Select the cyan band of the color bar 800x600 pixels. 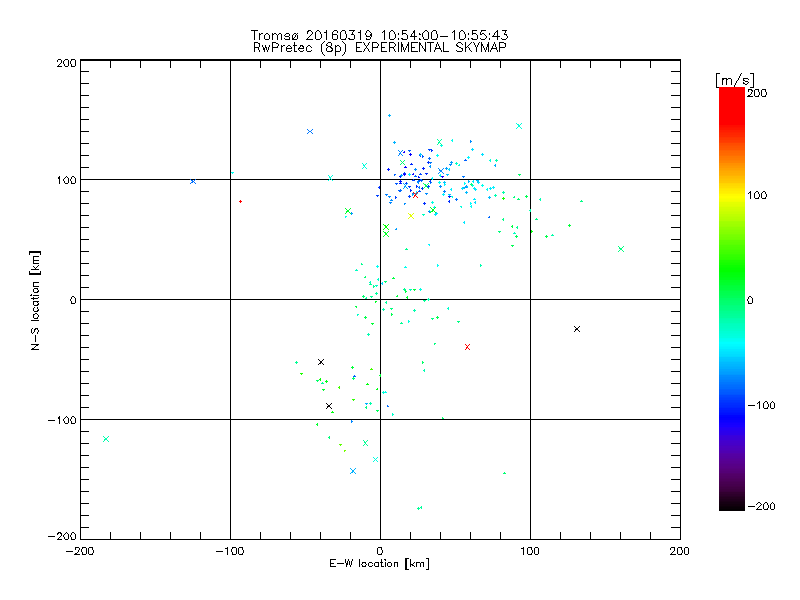[732, 343]
